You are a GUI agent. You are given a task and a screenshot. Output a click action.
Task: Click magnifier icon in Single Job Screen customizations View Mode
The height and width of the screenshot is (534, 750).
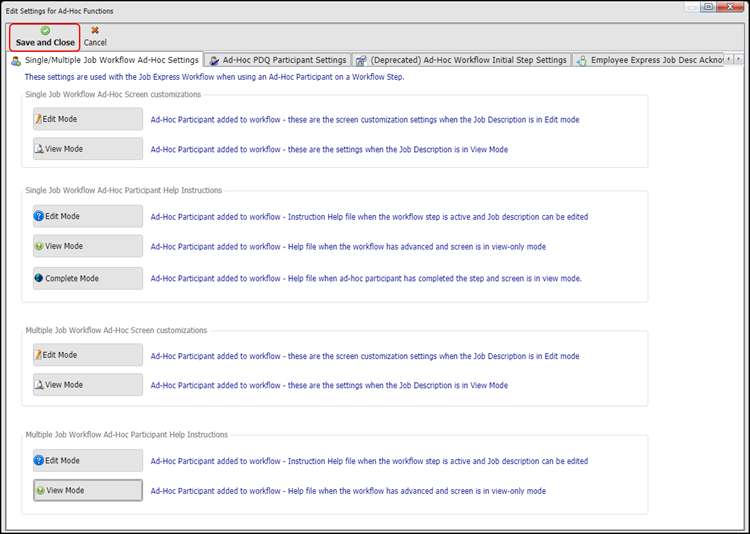39,149
